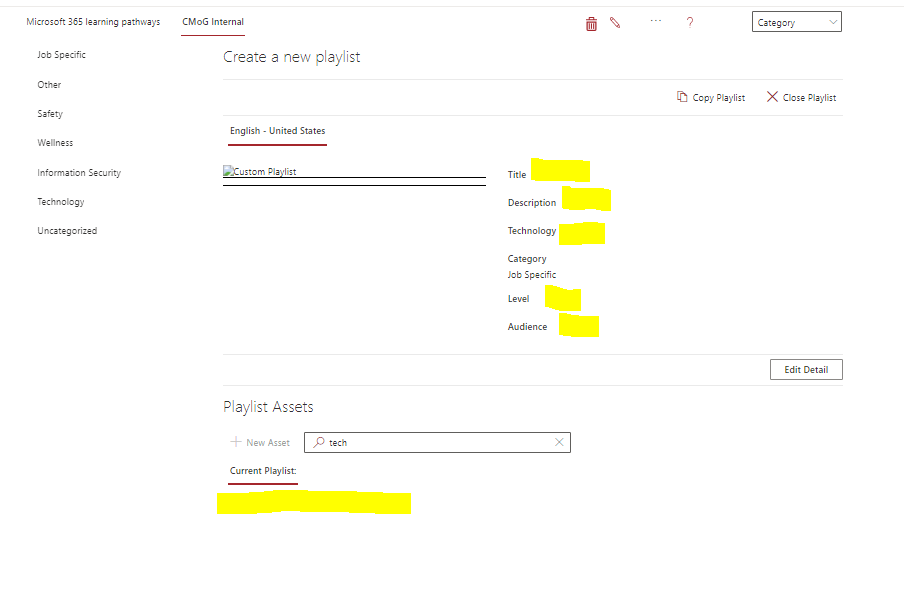Click the New Asset plus icon
This screenshot has height=605, width=904.
click(239, 441)
